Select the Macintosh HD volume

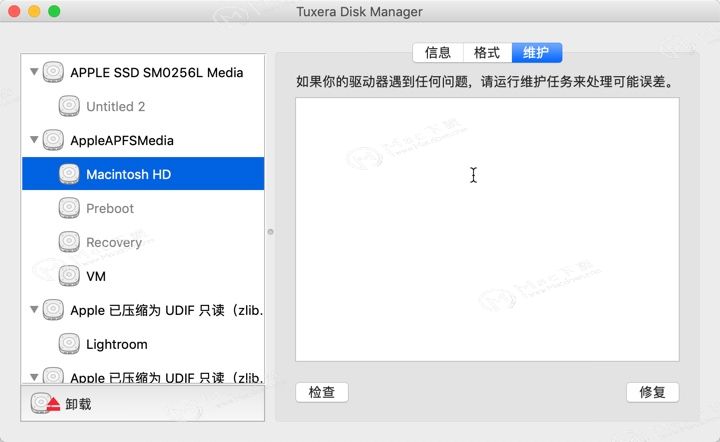(143, 174)
